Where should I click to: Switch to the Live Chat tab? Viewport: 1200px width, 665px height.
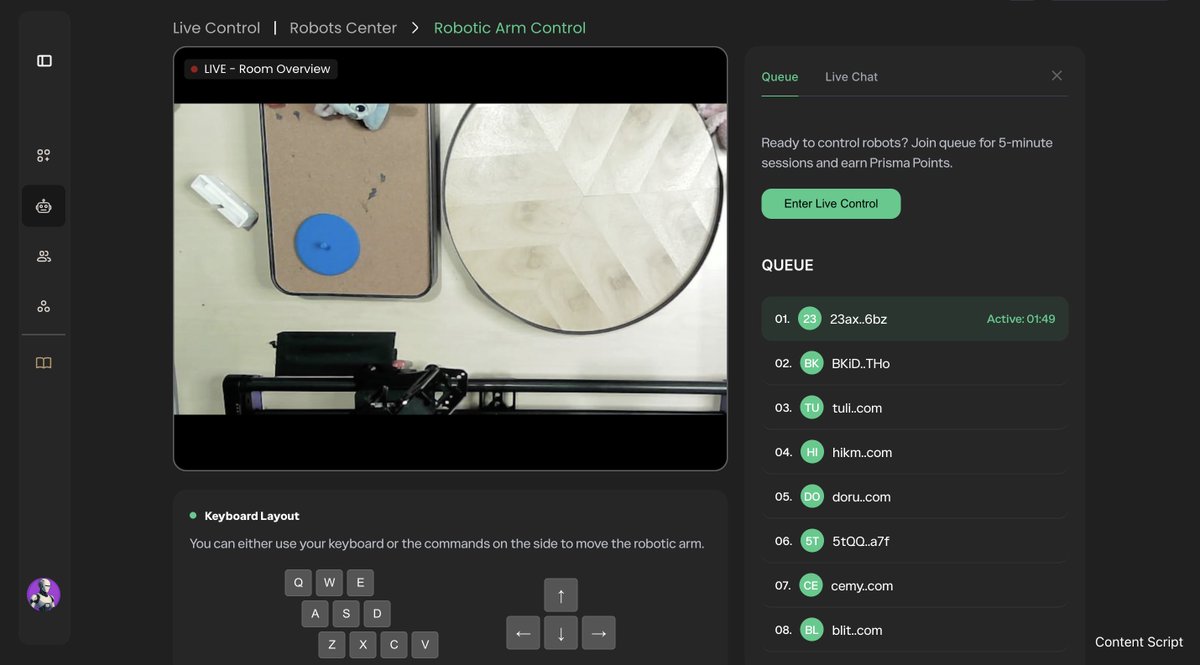pos(851,76)
